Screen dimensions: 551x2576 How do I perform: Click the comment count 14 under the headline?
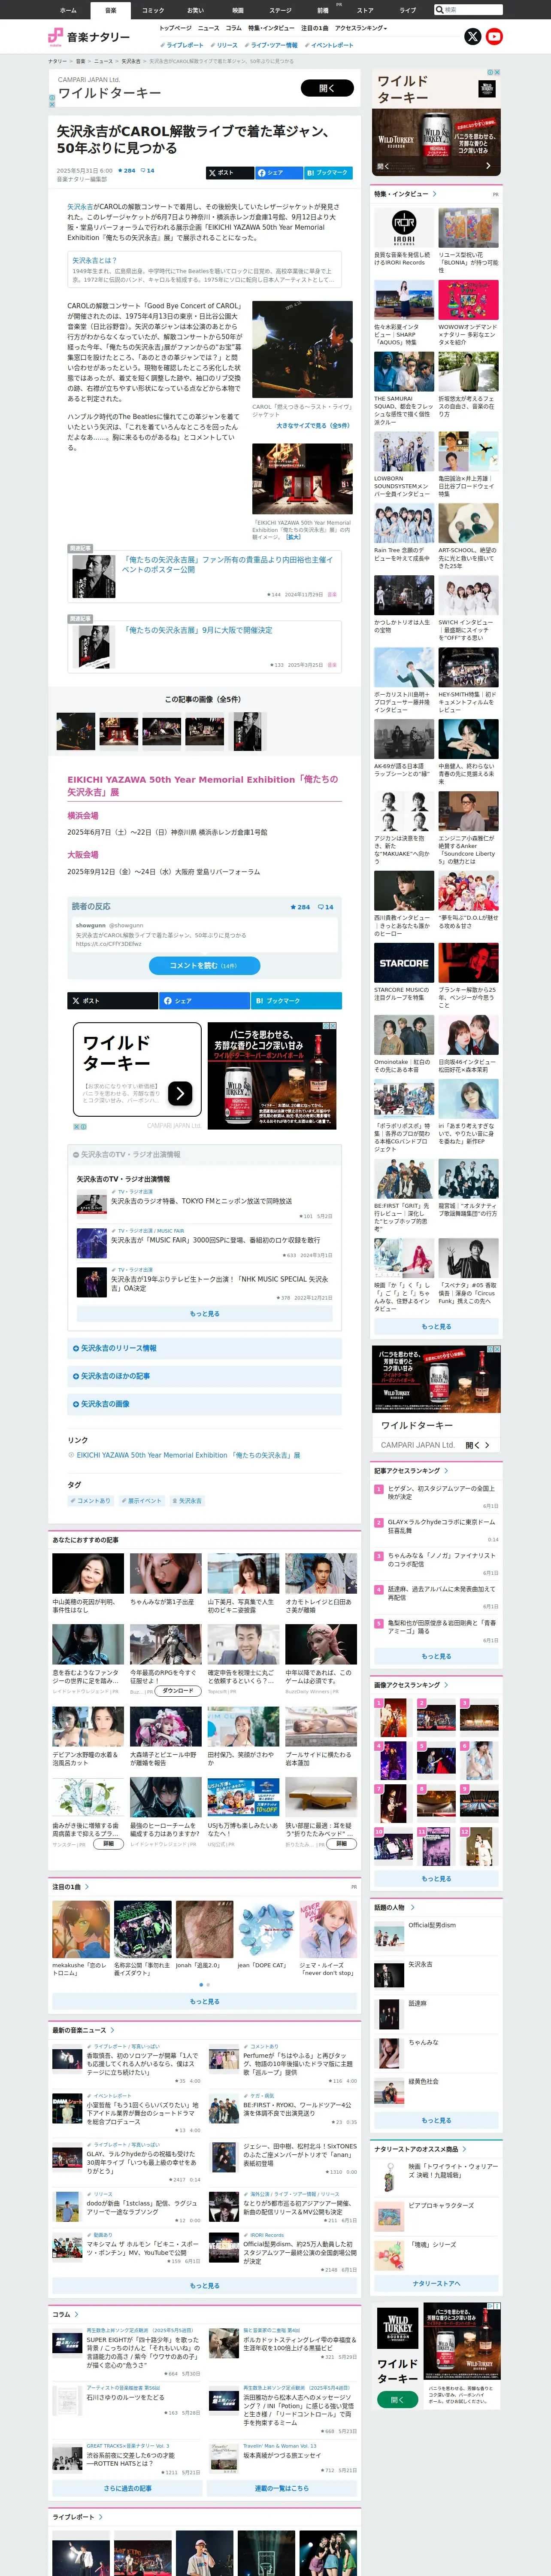point(148,171)
